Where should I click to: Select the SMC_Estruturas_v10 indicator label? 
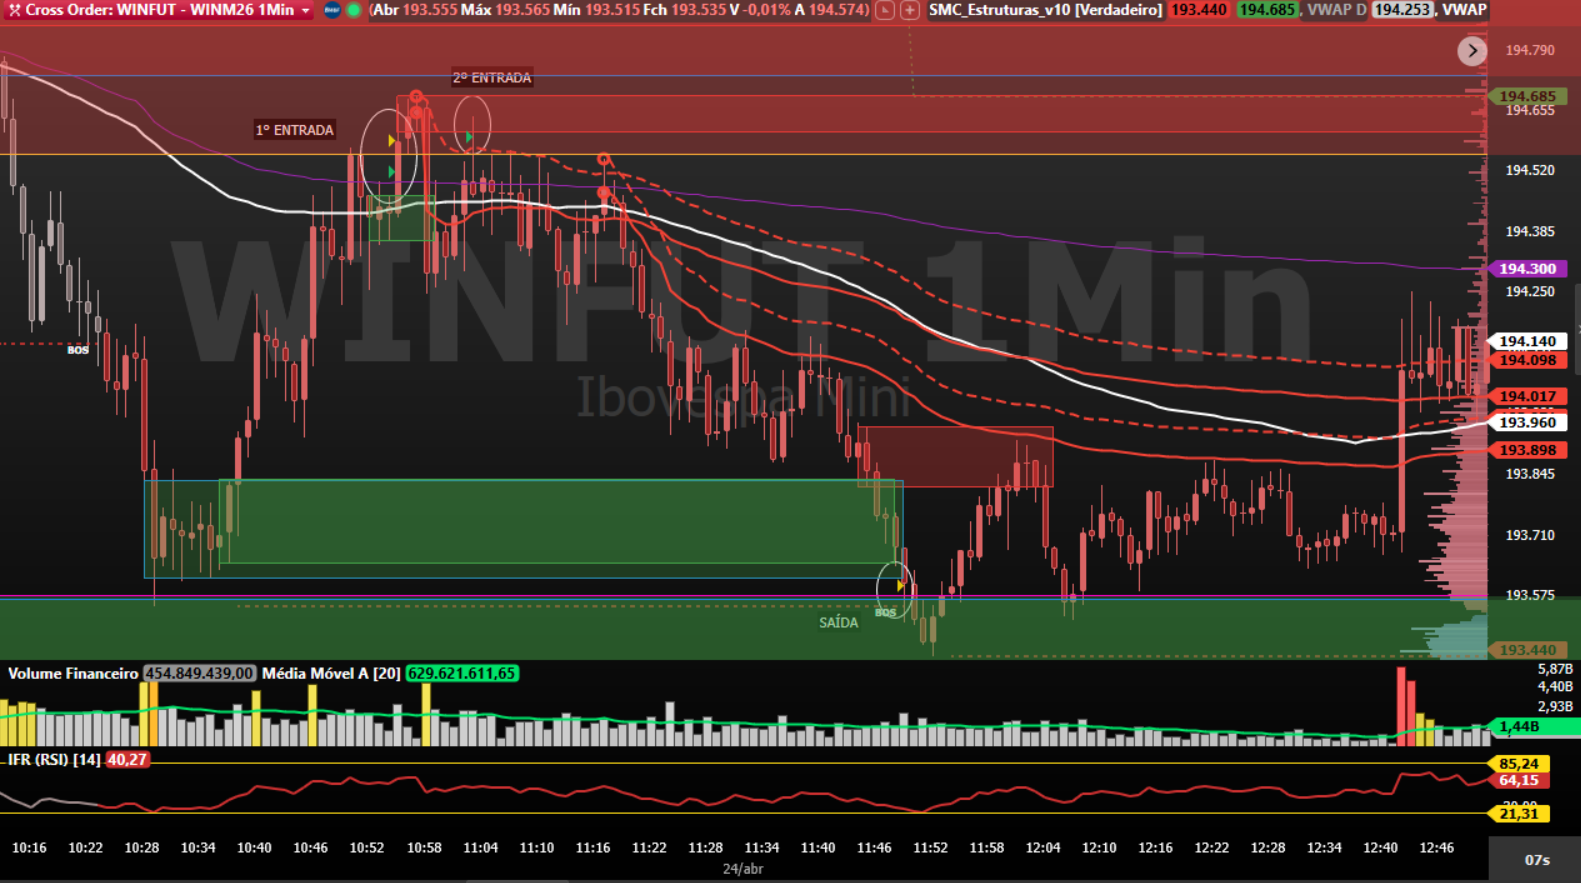[1045, 10]
